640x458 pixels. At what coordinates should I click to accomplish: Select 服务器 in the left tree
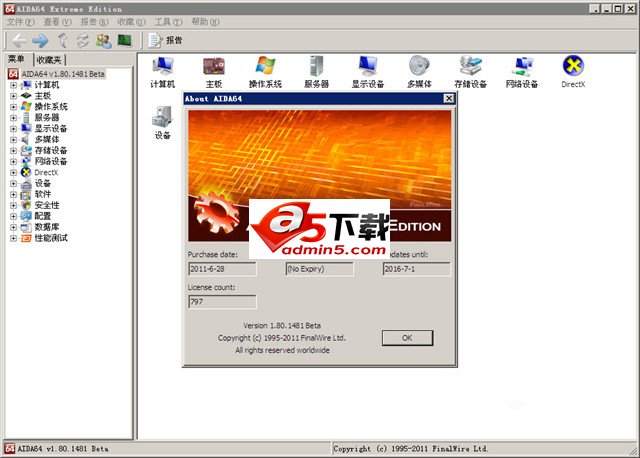point(47,118)
